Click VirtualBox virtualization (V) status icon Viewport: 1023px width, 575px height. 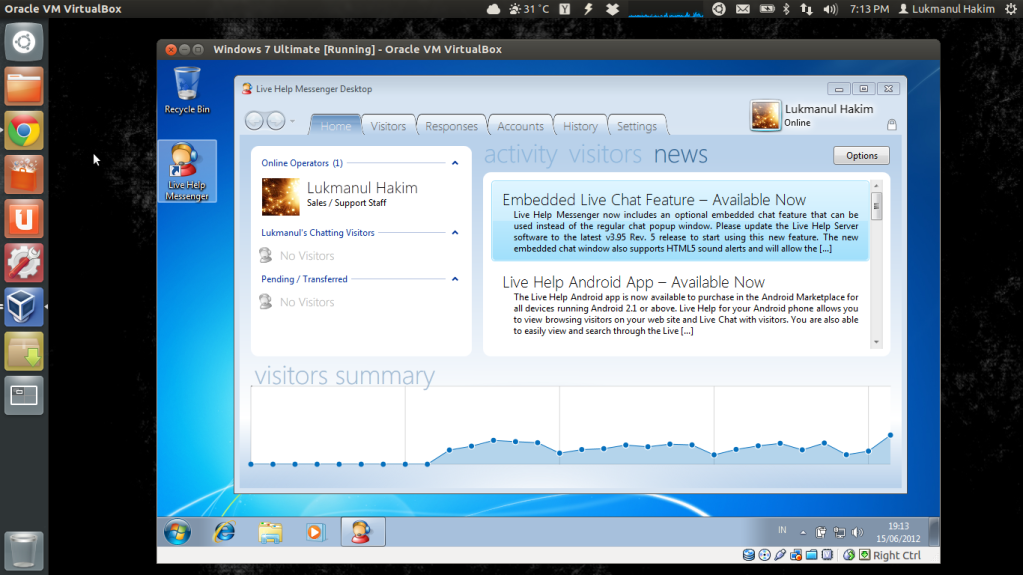(827, 555)
